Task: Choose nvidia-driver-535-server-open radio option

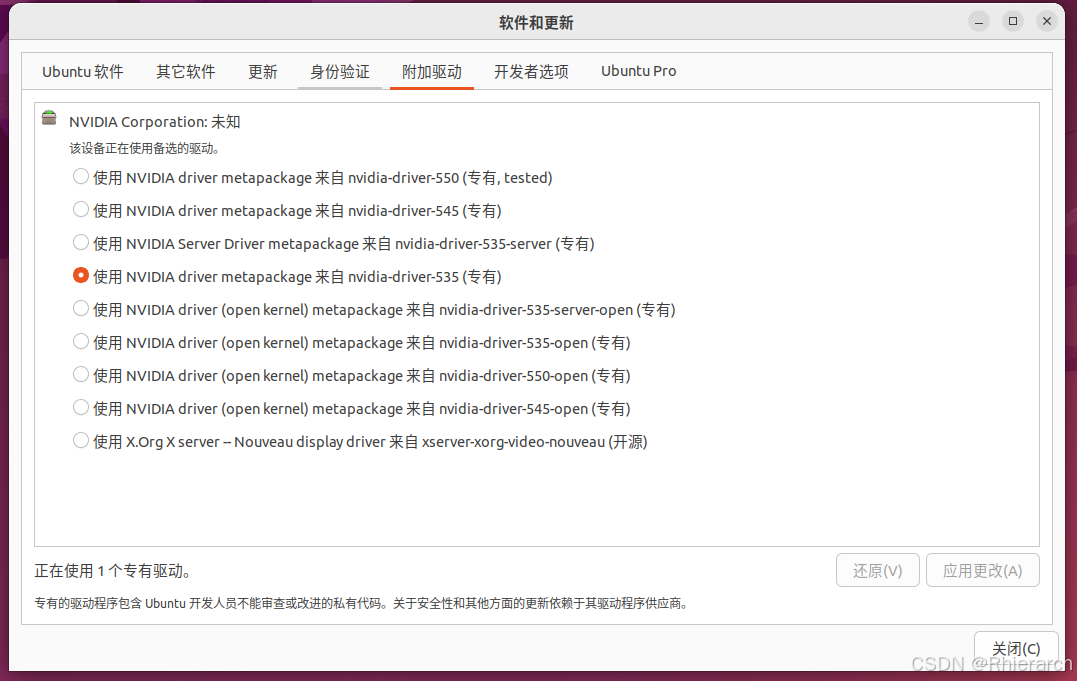Action: (x=80, y=309)
